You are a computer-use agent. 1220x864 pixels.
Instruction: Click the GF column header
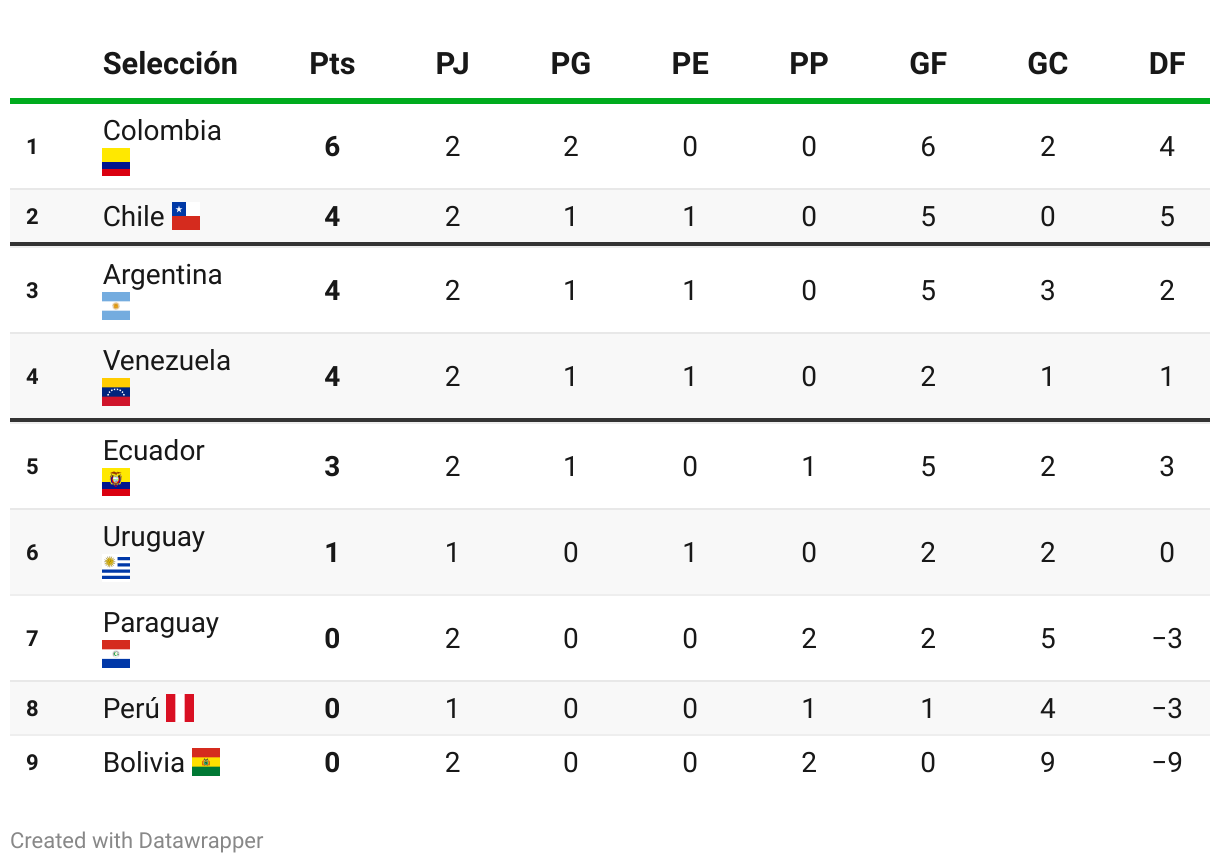pos(928,64)
